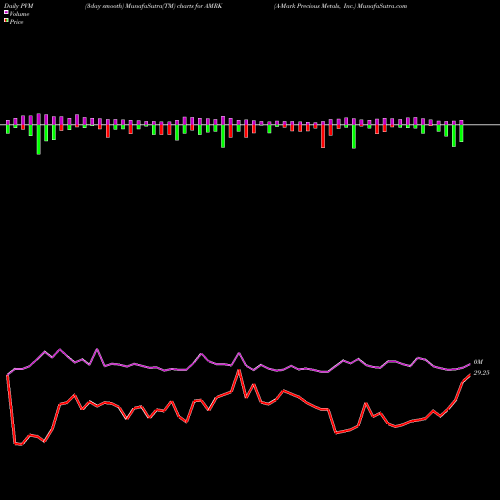500x500 pixels.
Task: Click the magenta Volume legend swatch
Action: click(6, 13)
